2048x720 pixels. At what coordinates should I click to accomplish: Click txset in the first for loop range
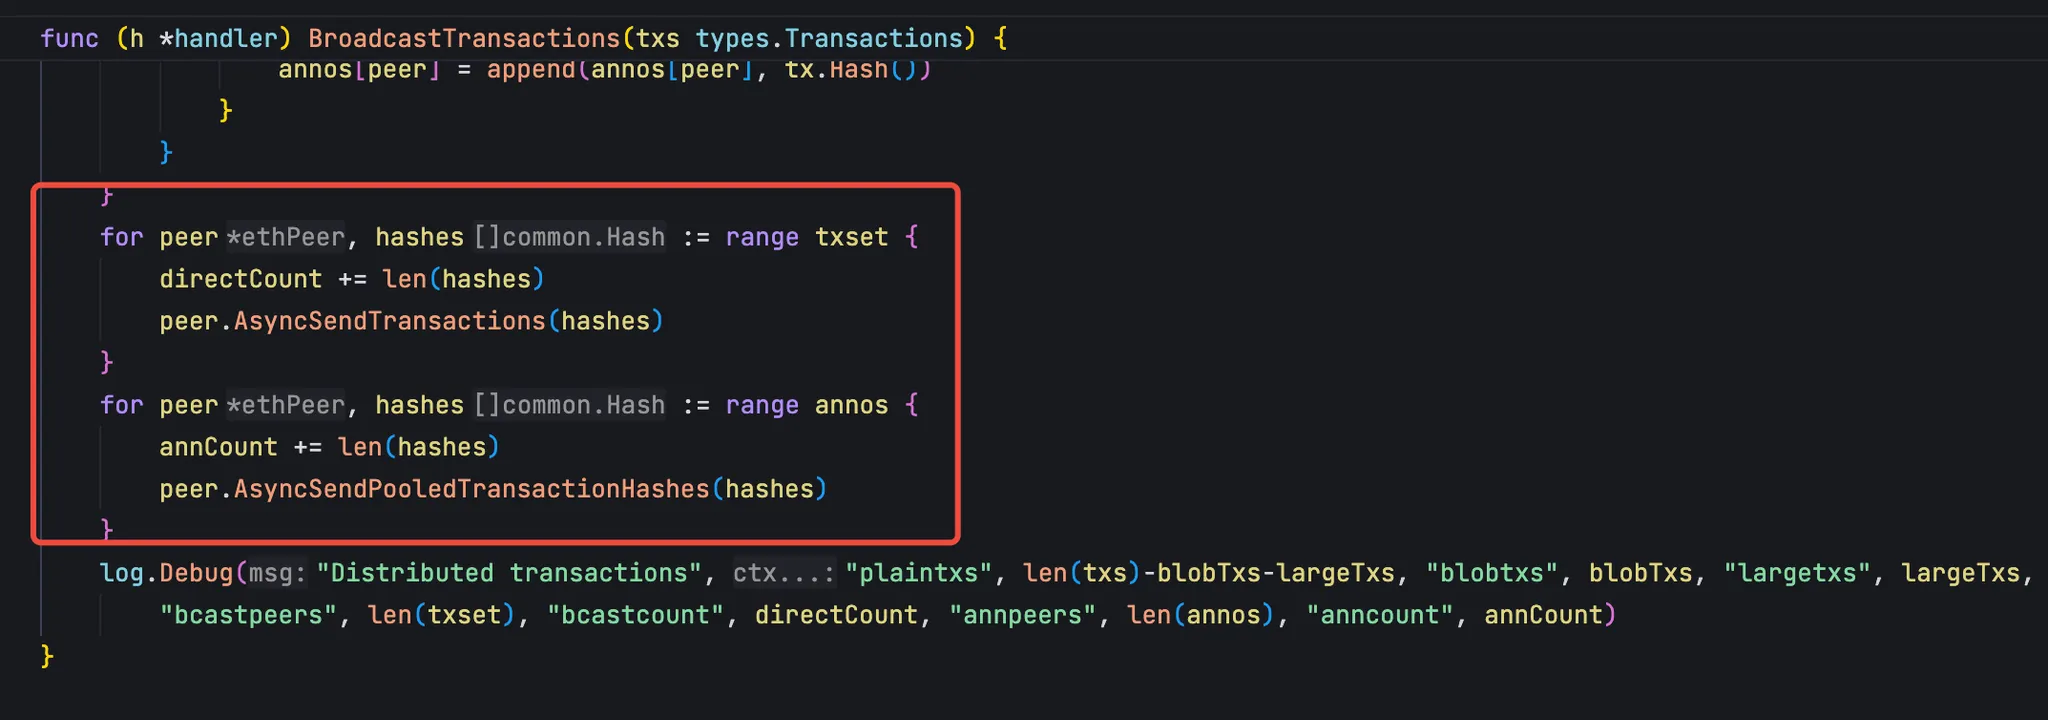click(851, 237)
